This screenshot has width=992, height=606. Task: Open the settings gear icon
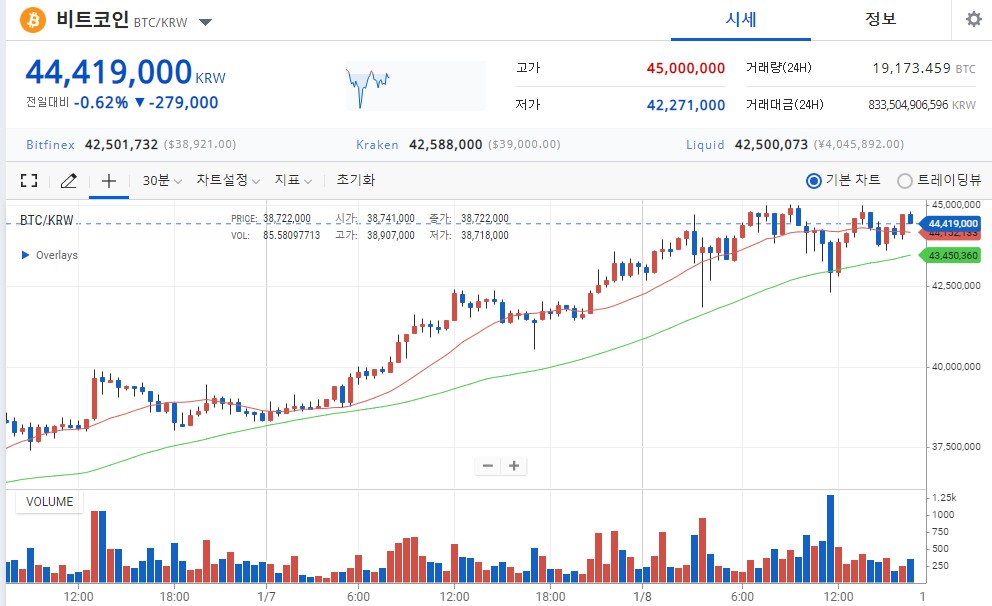tap(974, 19)
